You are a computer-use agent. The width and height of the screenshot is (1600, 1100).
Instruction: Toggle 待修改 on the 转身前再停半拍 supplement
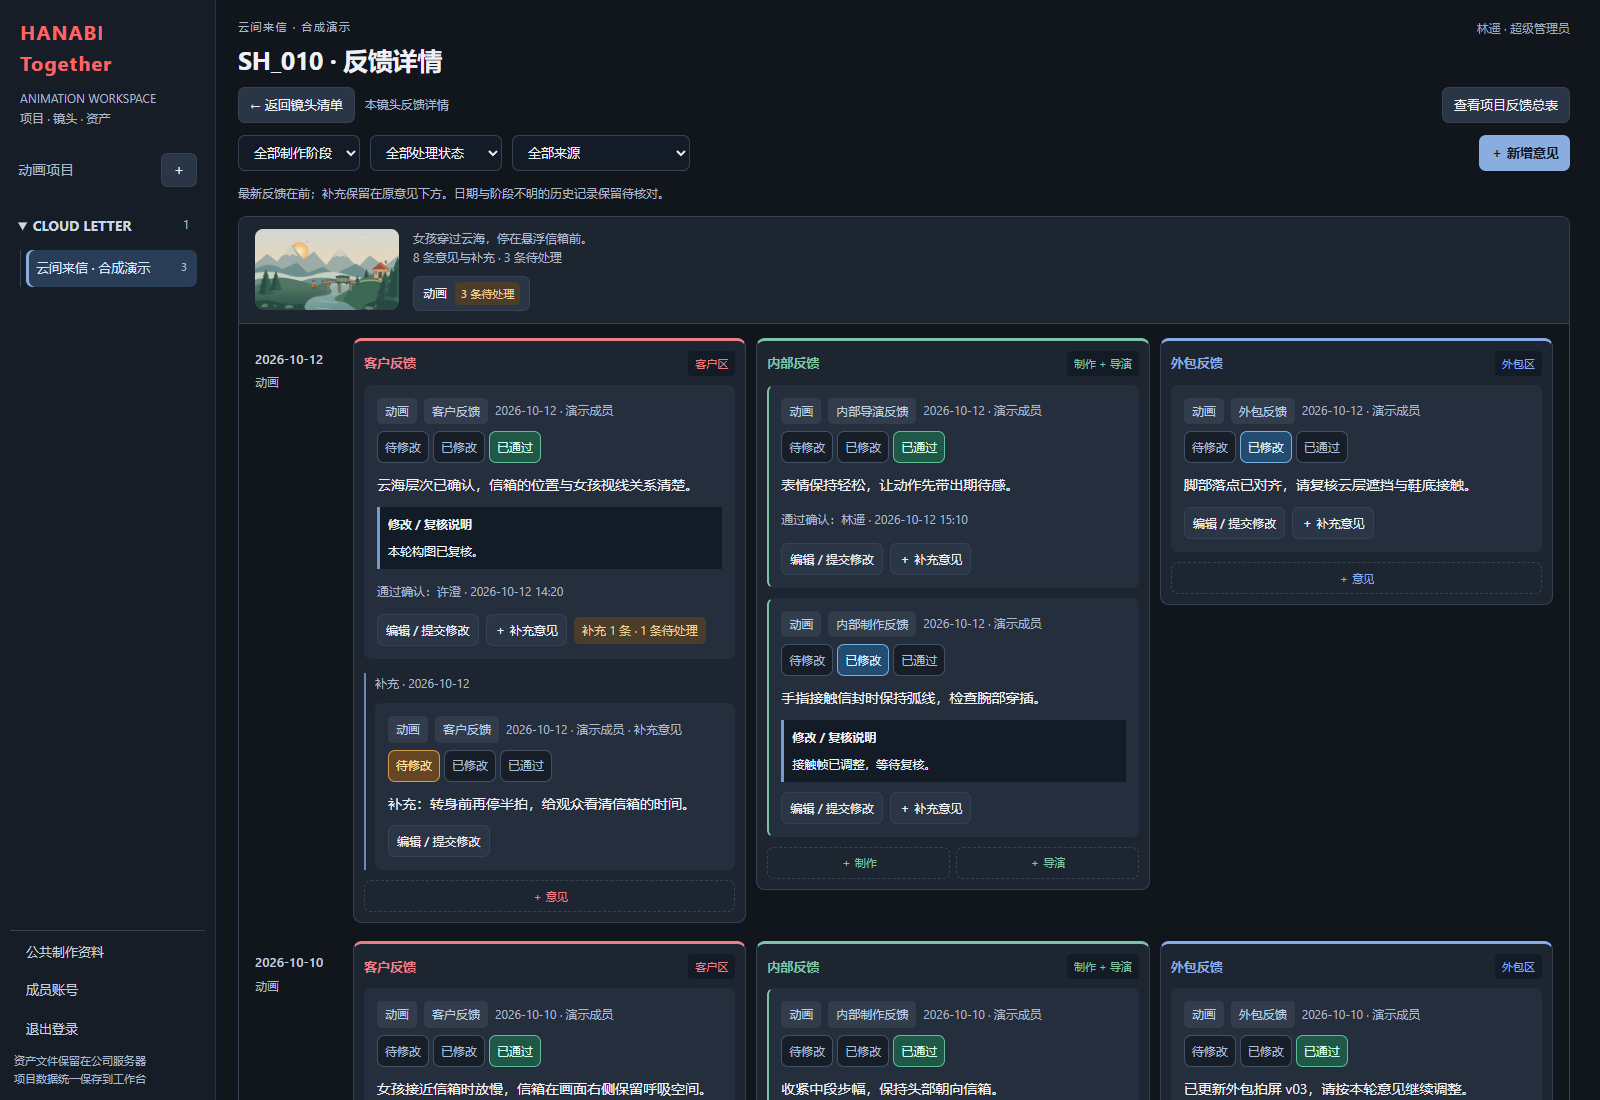(x=414, y=766)
